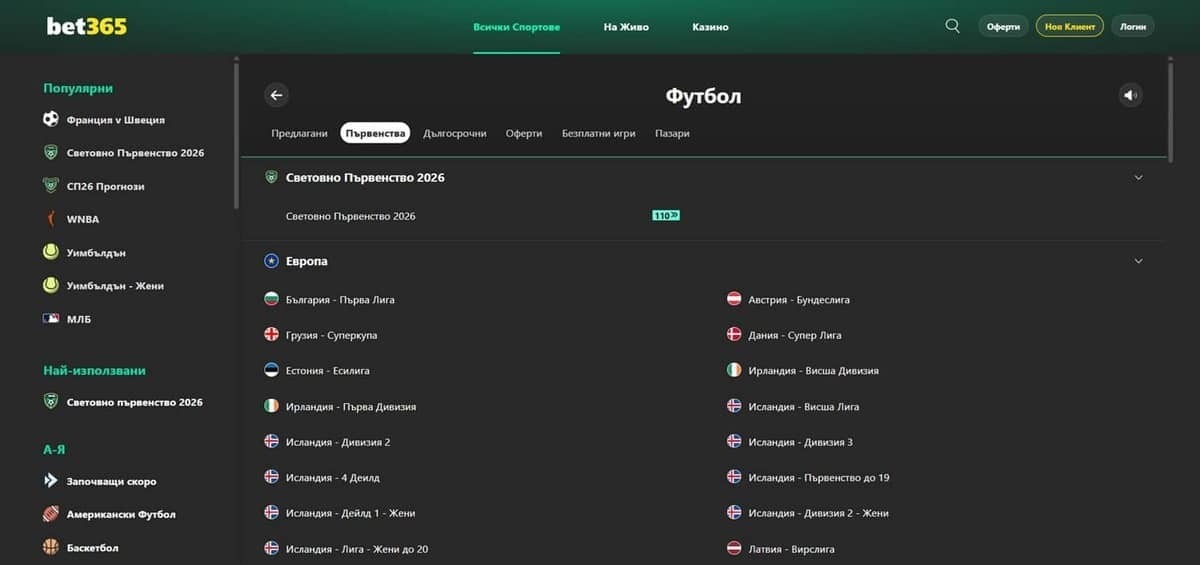The width and height of the screenshot is (1200, 565).
Task: Open Исландия - Висша Лига
Action: [x=804, y=406]
